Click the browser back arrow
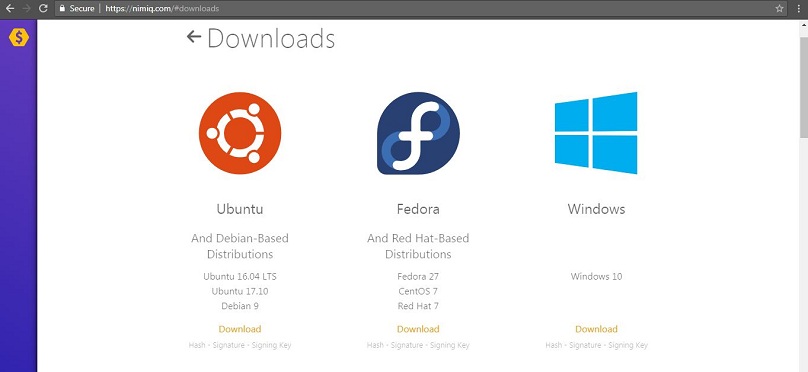Image resolution: width=808 pixels, height=372 pixels. tap(9, 8)
